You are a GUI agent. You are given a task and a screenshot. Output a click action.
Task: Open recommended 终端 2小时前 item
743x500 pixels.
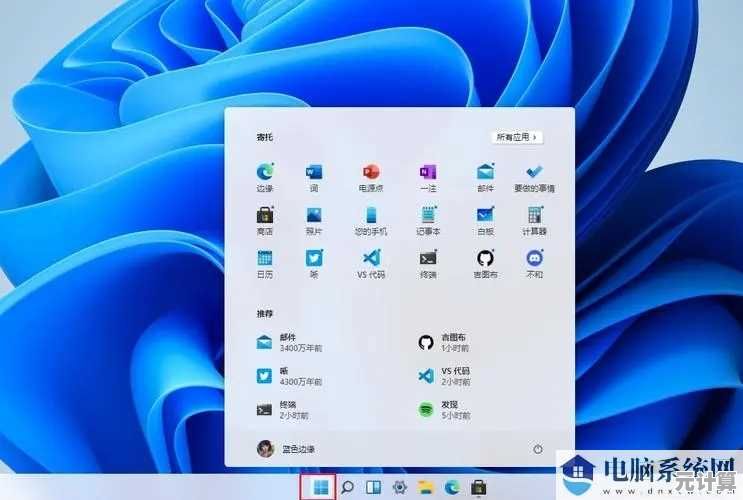pyautogui.click(x=283, y=409)
